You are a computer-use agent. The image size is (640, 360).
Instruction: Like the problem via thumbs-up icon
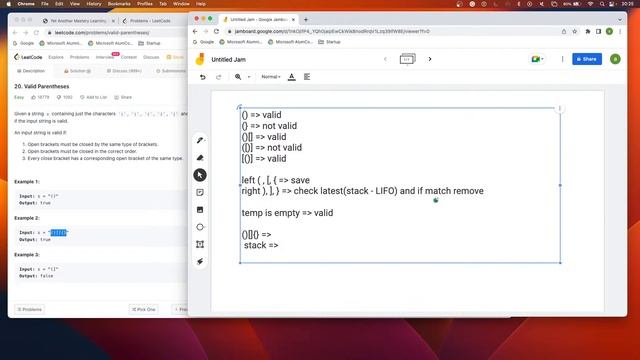[x=33, y=98]
